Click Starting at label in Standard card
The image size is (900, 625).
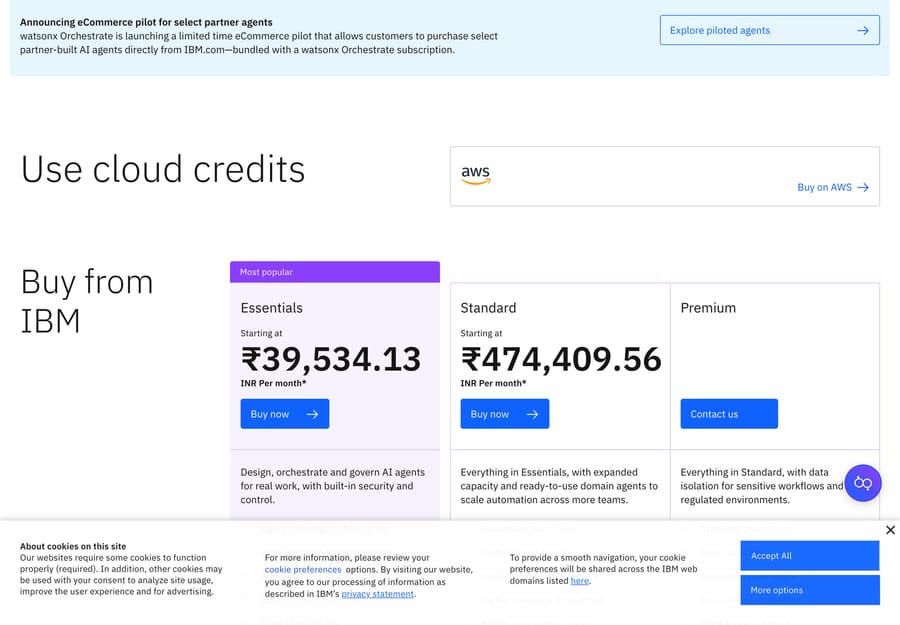(x=481, y=333)
